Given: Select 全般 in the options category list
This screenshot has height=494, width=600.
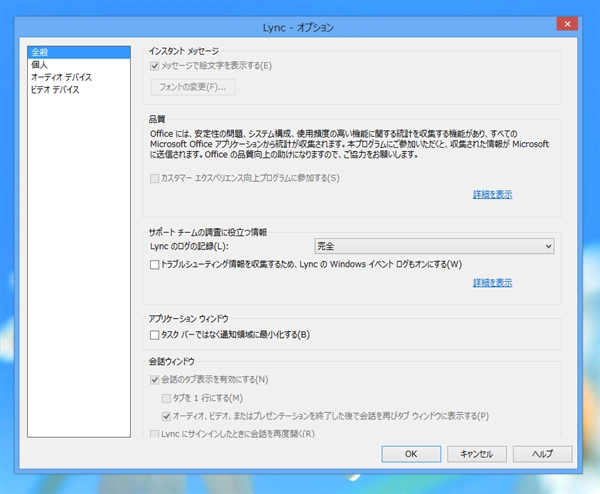Looking at the screenshot, I should pyautogui.click(x=79, y=52).
